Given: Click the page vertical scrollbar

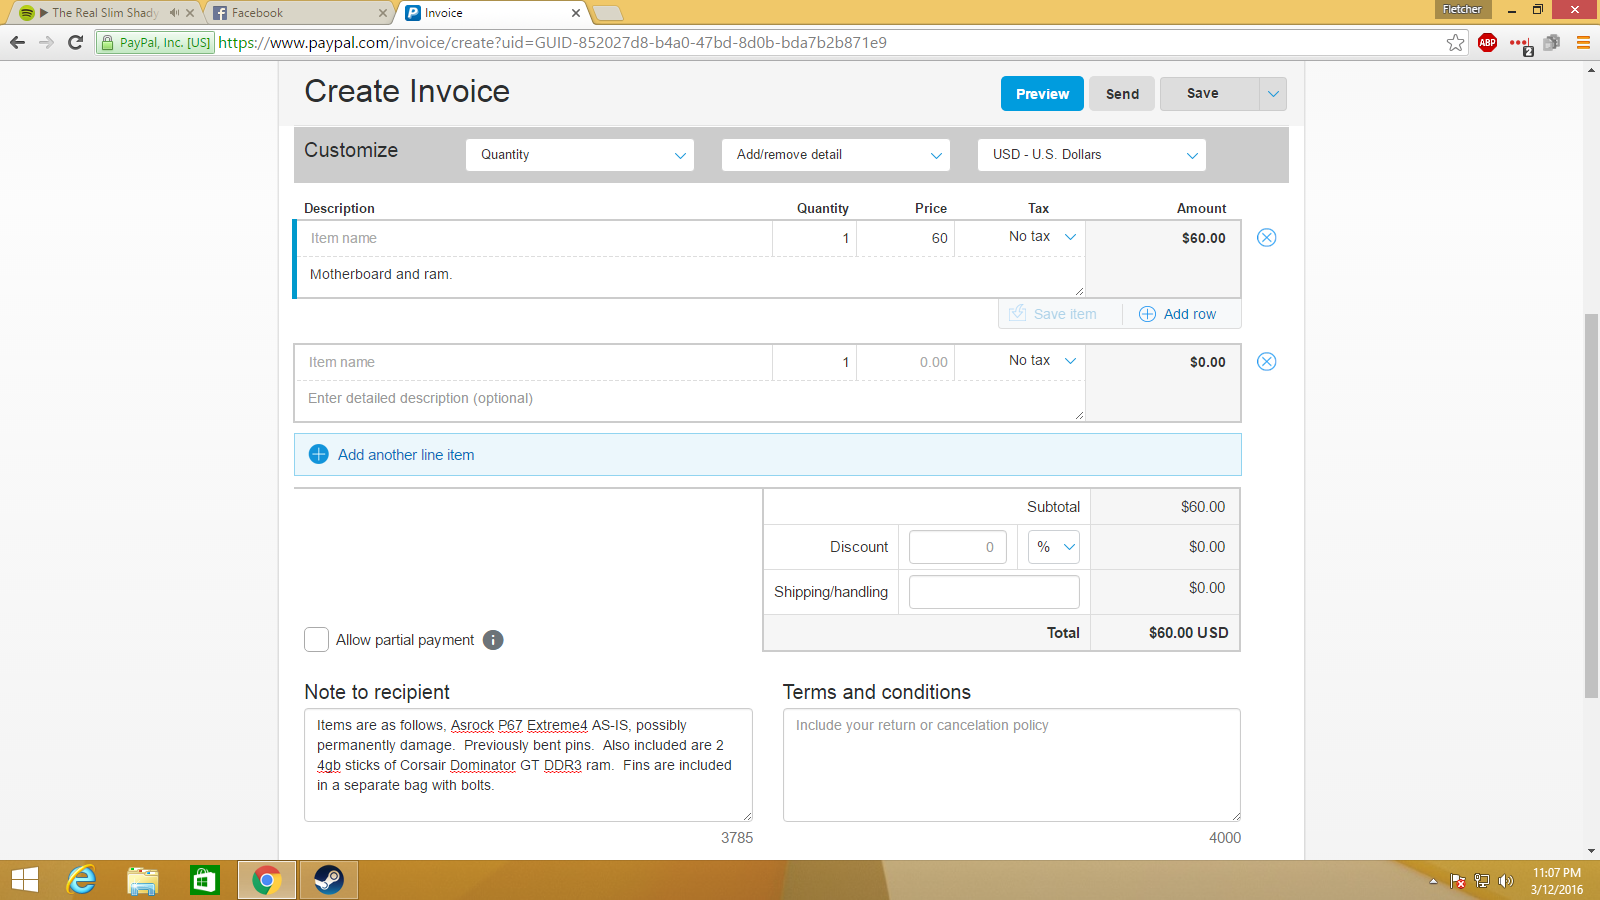Looking at the screenshot, I should 1591,505.
